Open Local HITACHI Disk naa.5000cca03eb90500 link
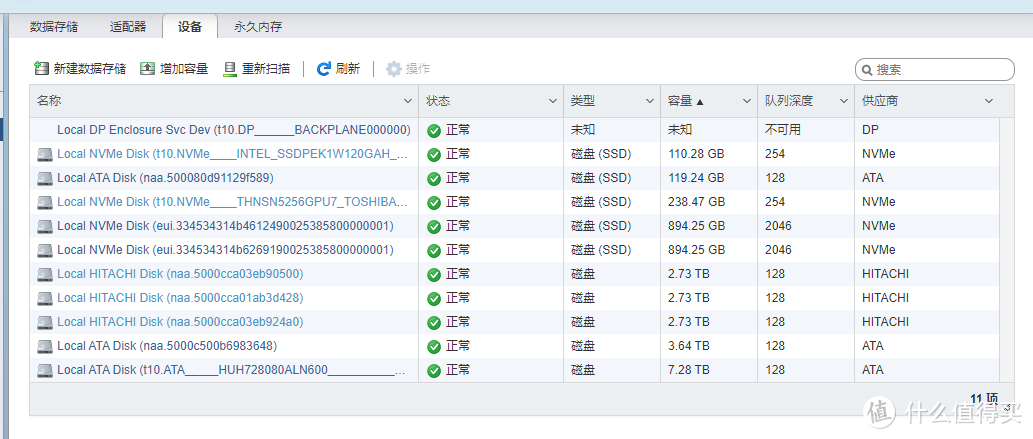1033x439 pixels. point(180,274)
